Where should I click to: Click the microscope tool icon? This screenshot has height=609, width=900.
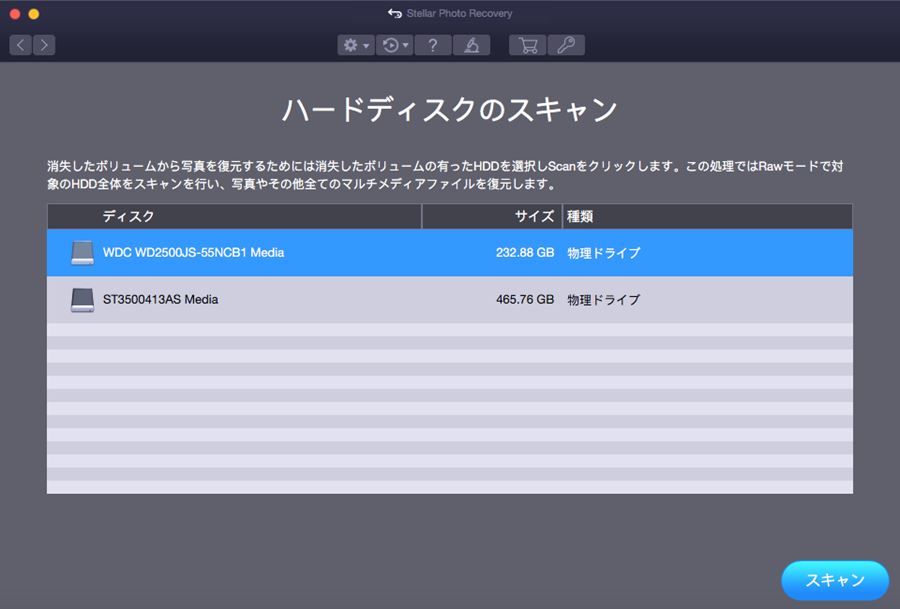(x=471, y=45)
